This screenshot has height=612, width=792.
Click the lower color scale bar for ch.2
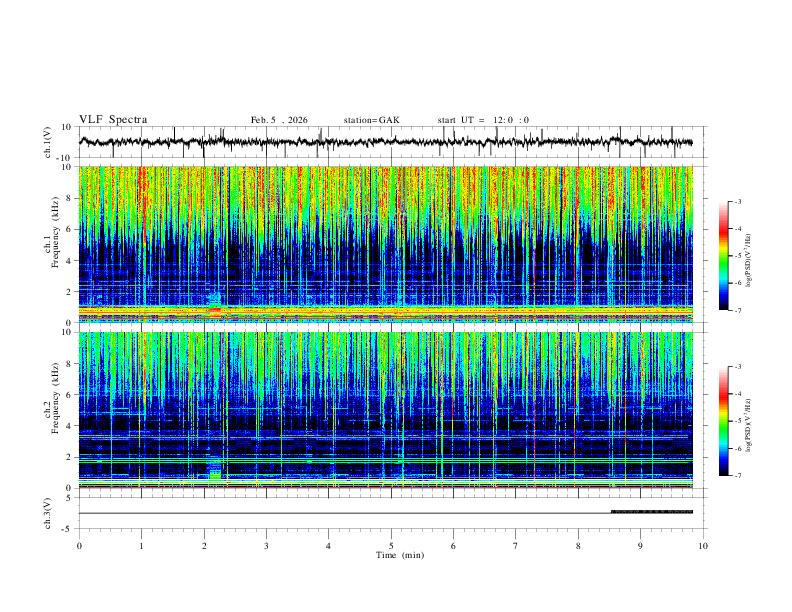(x=723, y=421)
